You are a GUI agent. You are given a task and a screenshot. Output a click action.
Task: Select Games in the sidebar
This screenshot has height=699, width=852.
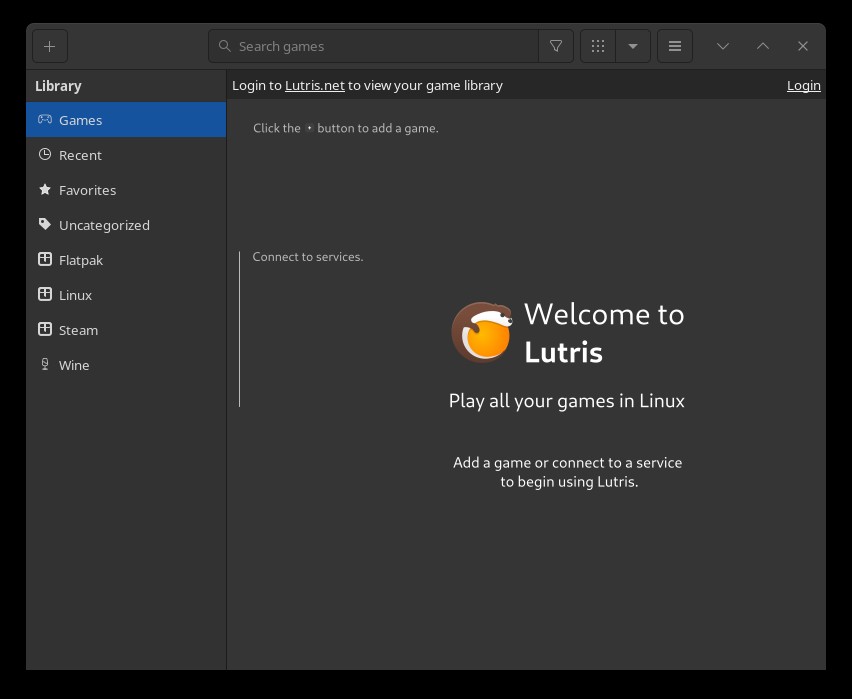[126, 120]
